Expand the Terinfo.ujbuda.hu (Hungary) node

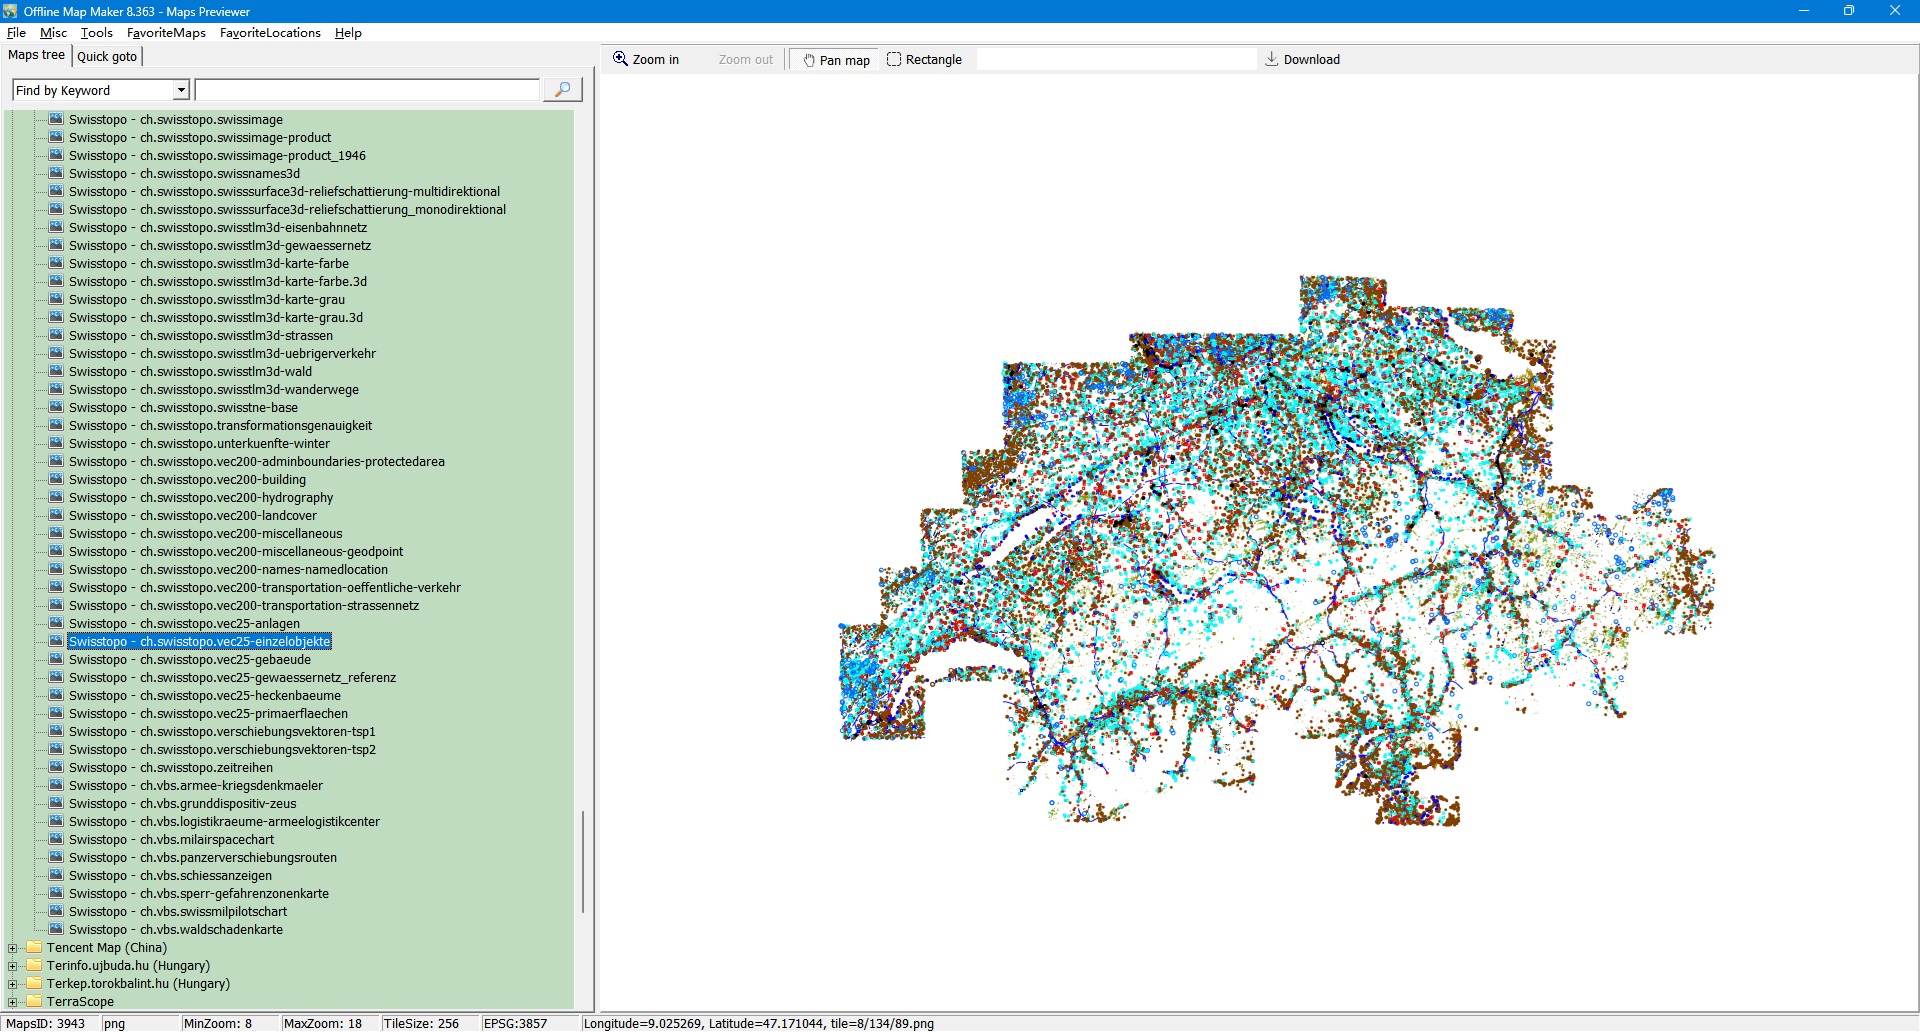[13, 966]
